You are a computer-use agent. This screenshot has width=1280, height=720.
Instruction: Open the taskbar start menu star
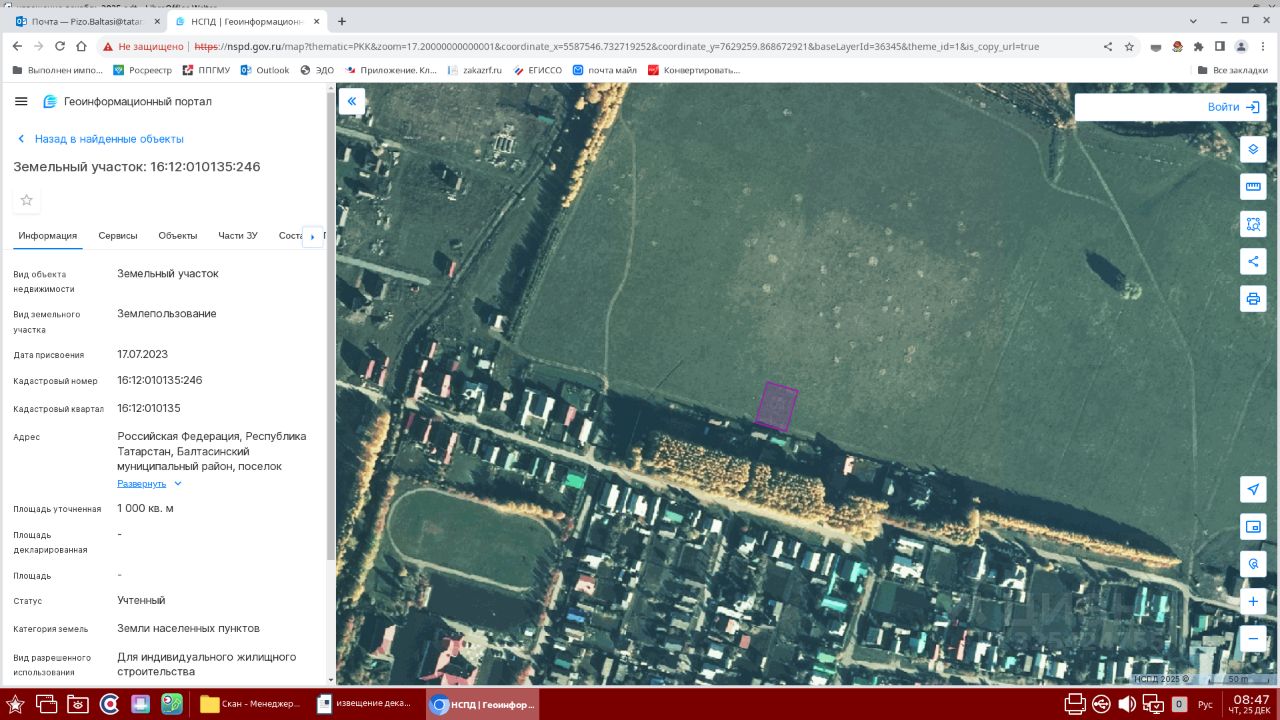point(15,704)
